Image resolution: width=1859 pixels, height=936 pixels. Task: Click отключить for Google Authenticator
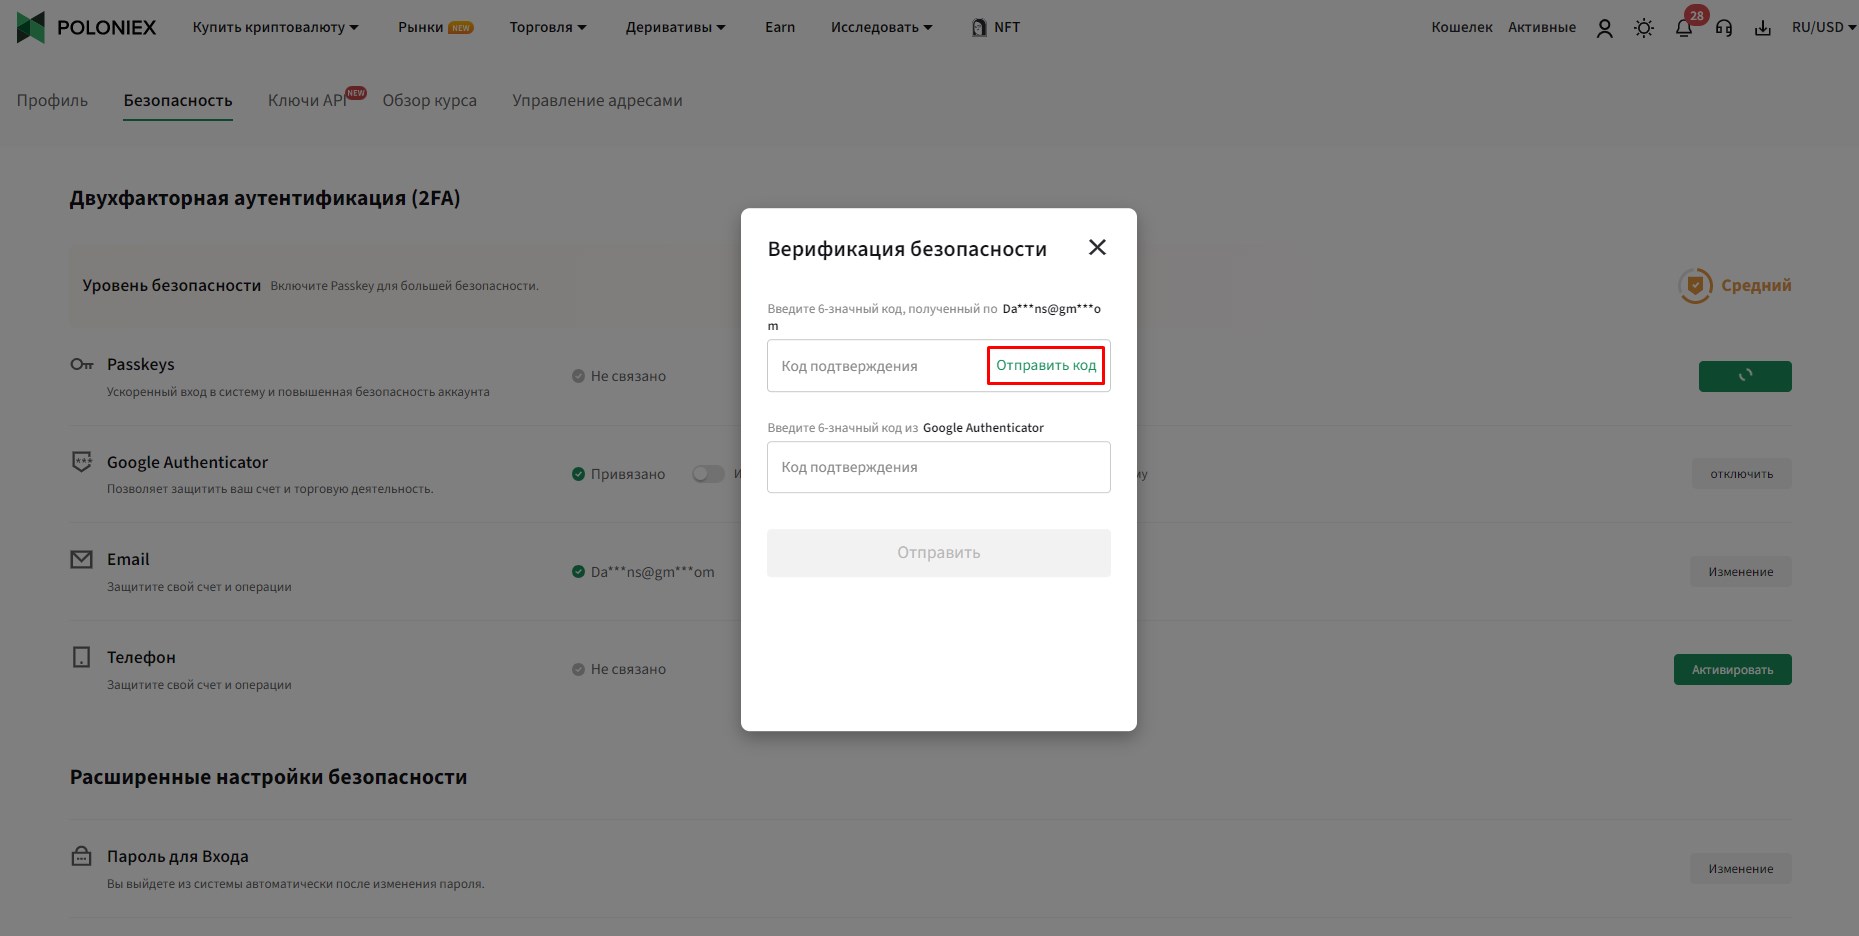point(1741,474)
